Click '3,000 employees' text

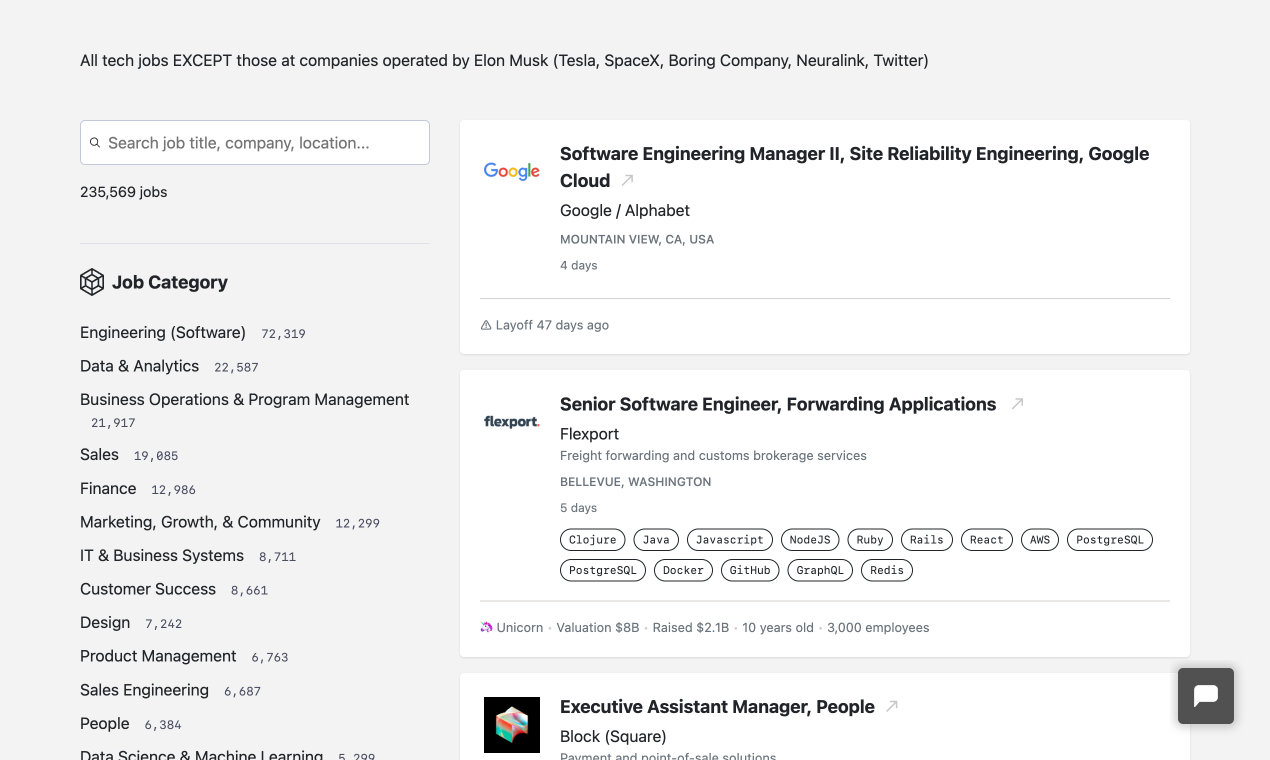point(878,628)
